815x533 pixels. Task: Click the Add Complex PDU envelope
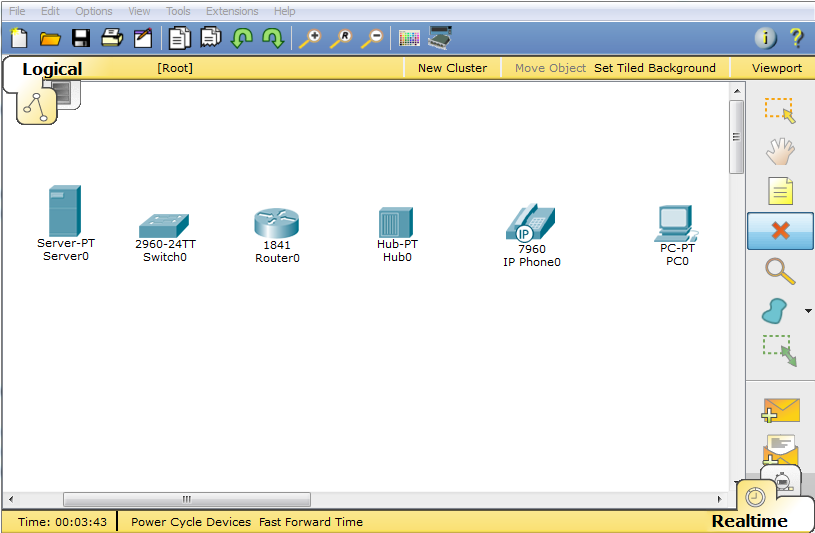click(x=780, y=449)
